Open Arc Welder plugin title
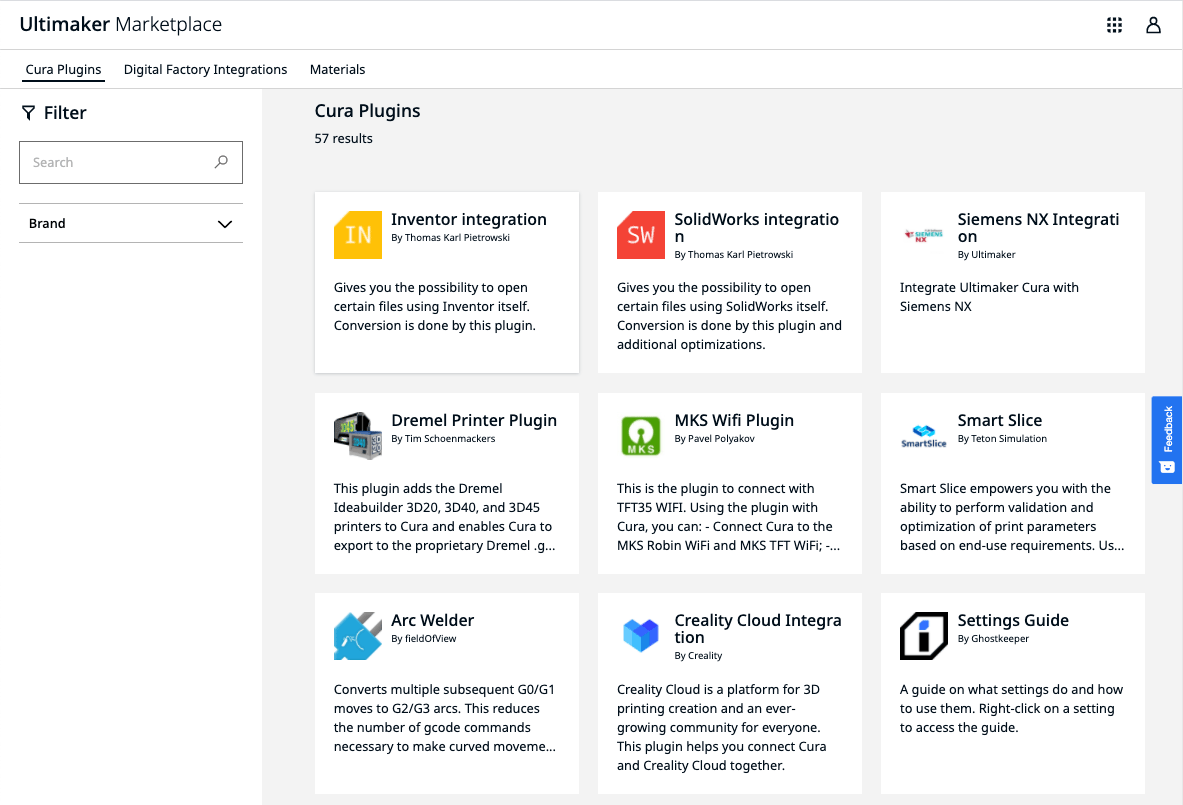The height and width of the screenshot is (805, 1183). pyautogui.click(x=432, y=620)
